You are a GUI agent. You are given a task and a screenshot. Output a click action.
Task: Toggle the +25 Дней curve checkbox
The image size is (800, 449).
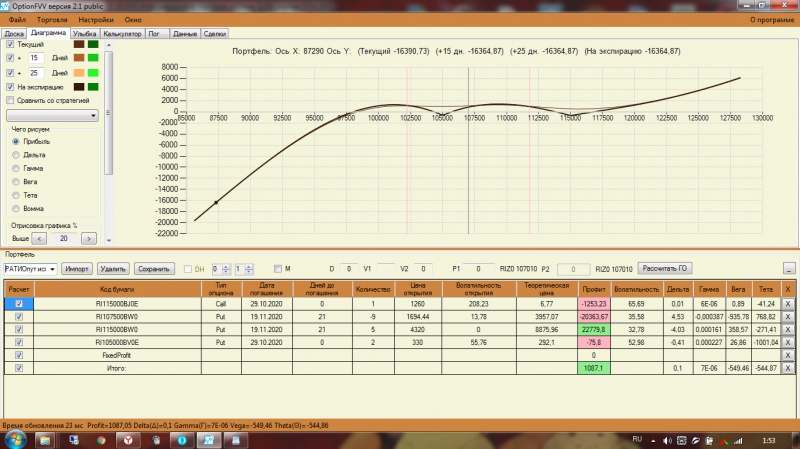(10, 73)
